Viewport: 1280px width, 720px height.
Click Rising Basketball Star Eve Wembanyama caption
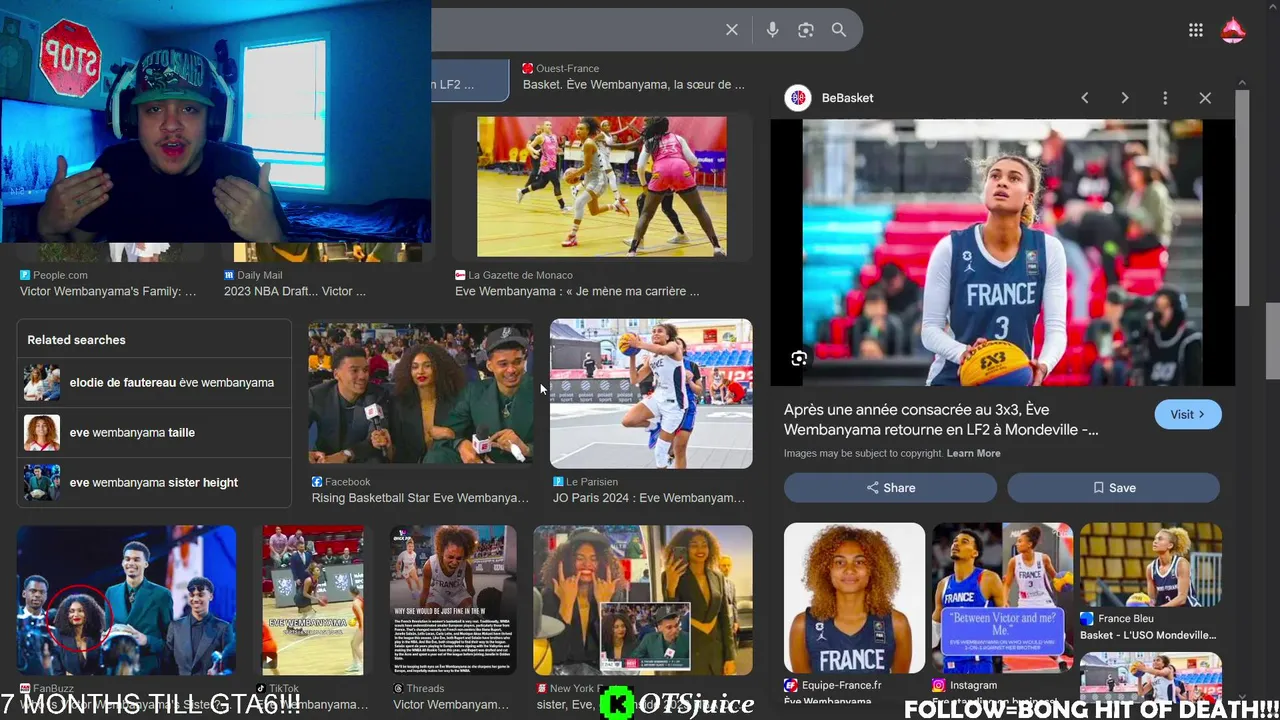tap(420, 498)
